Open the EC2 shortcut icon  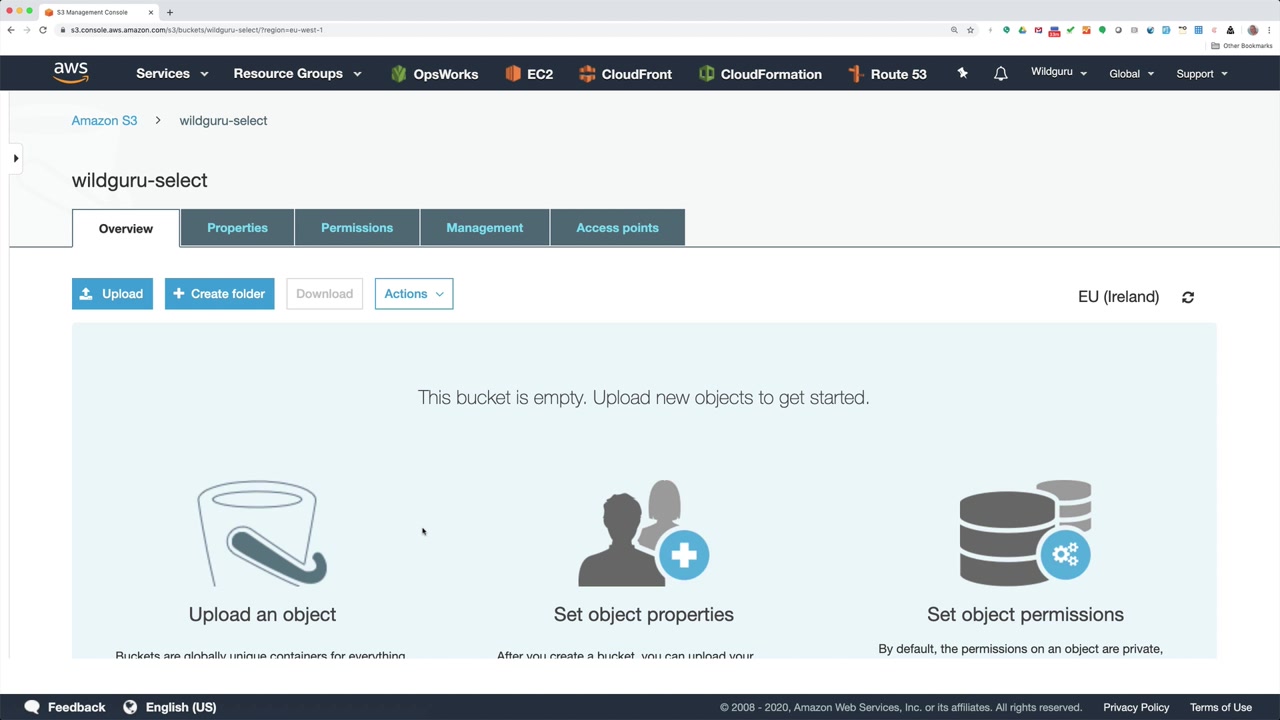tap(513, 74)
